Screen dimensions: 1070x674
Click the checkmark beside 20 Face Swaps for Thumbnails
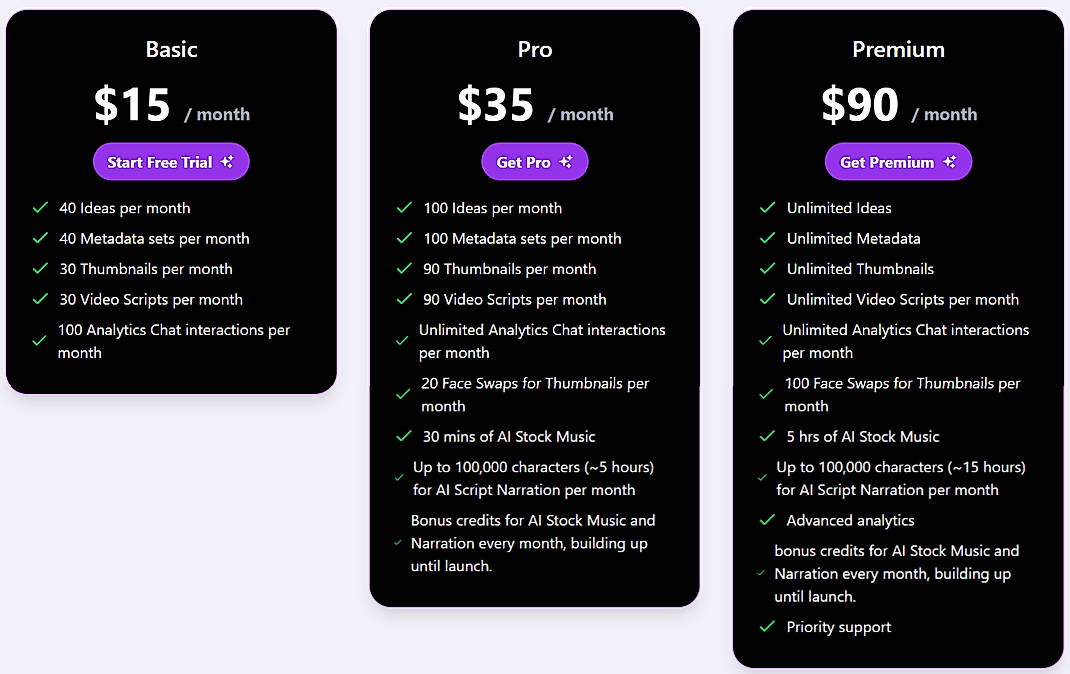coord(404,394)
